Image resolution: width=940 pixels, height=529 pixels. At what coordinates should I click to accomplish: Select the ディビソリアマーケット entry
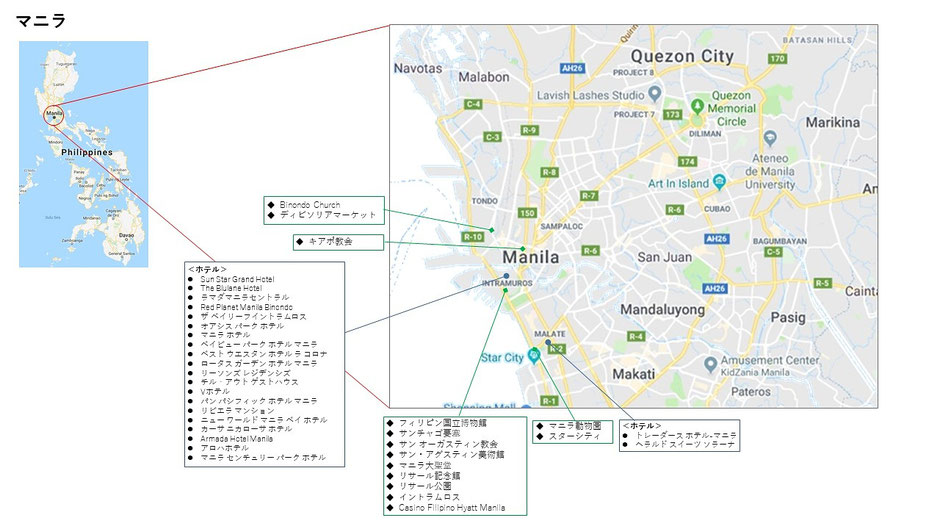point(328,215)
